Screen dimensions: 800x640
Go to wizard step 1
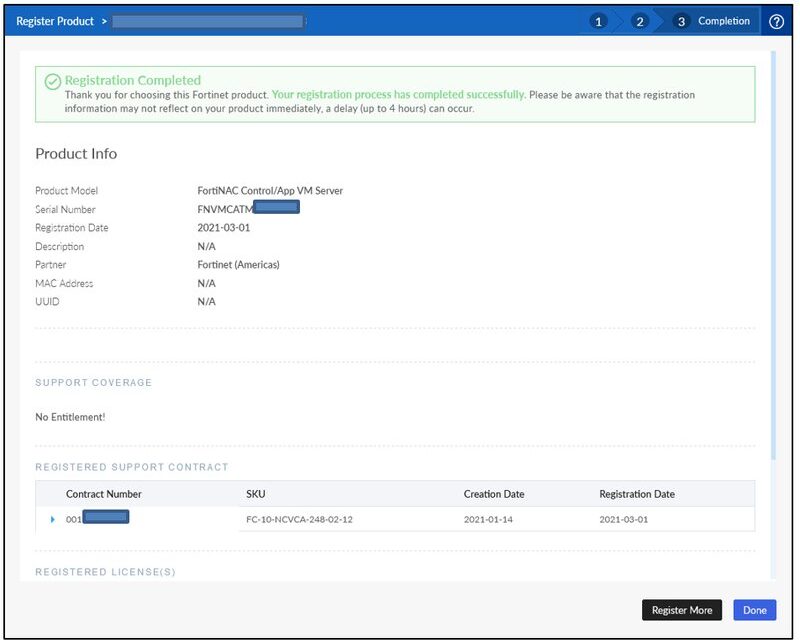598,21
